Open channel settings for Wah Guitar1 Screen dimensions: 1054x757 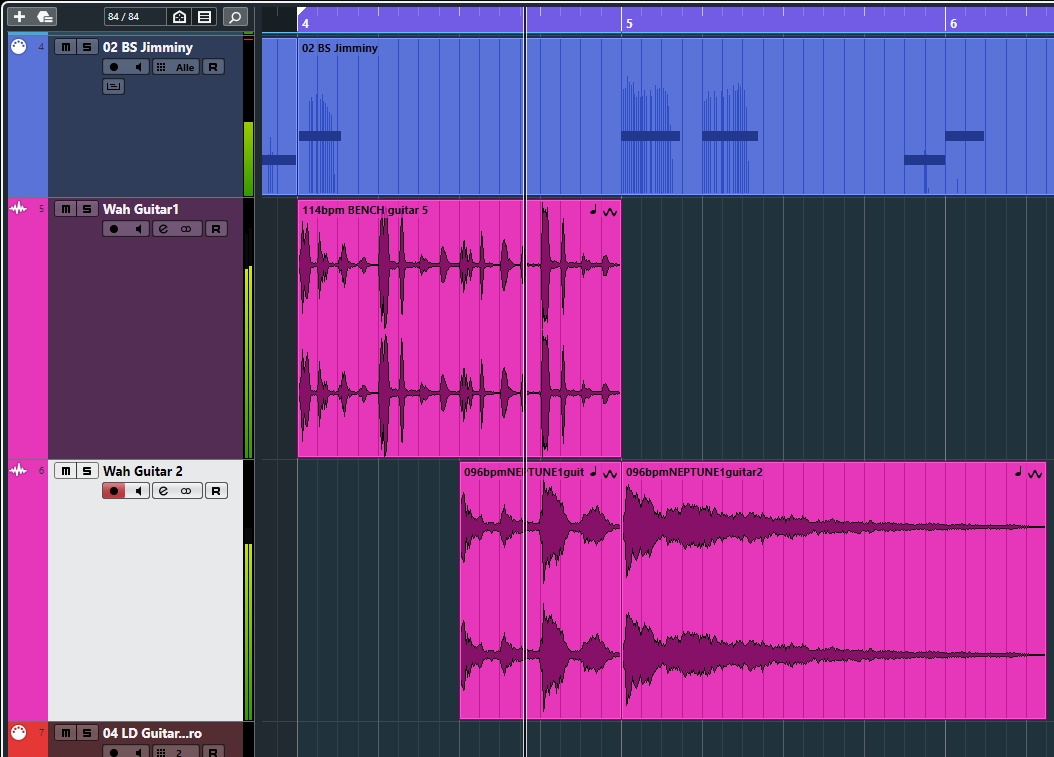click(163, 229)
